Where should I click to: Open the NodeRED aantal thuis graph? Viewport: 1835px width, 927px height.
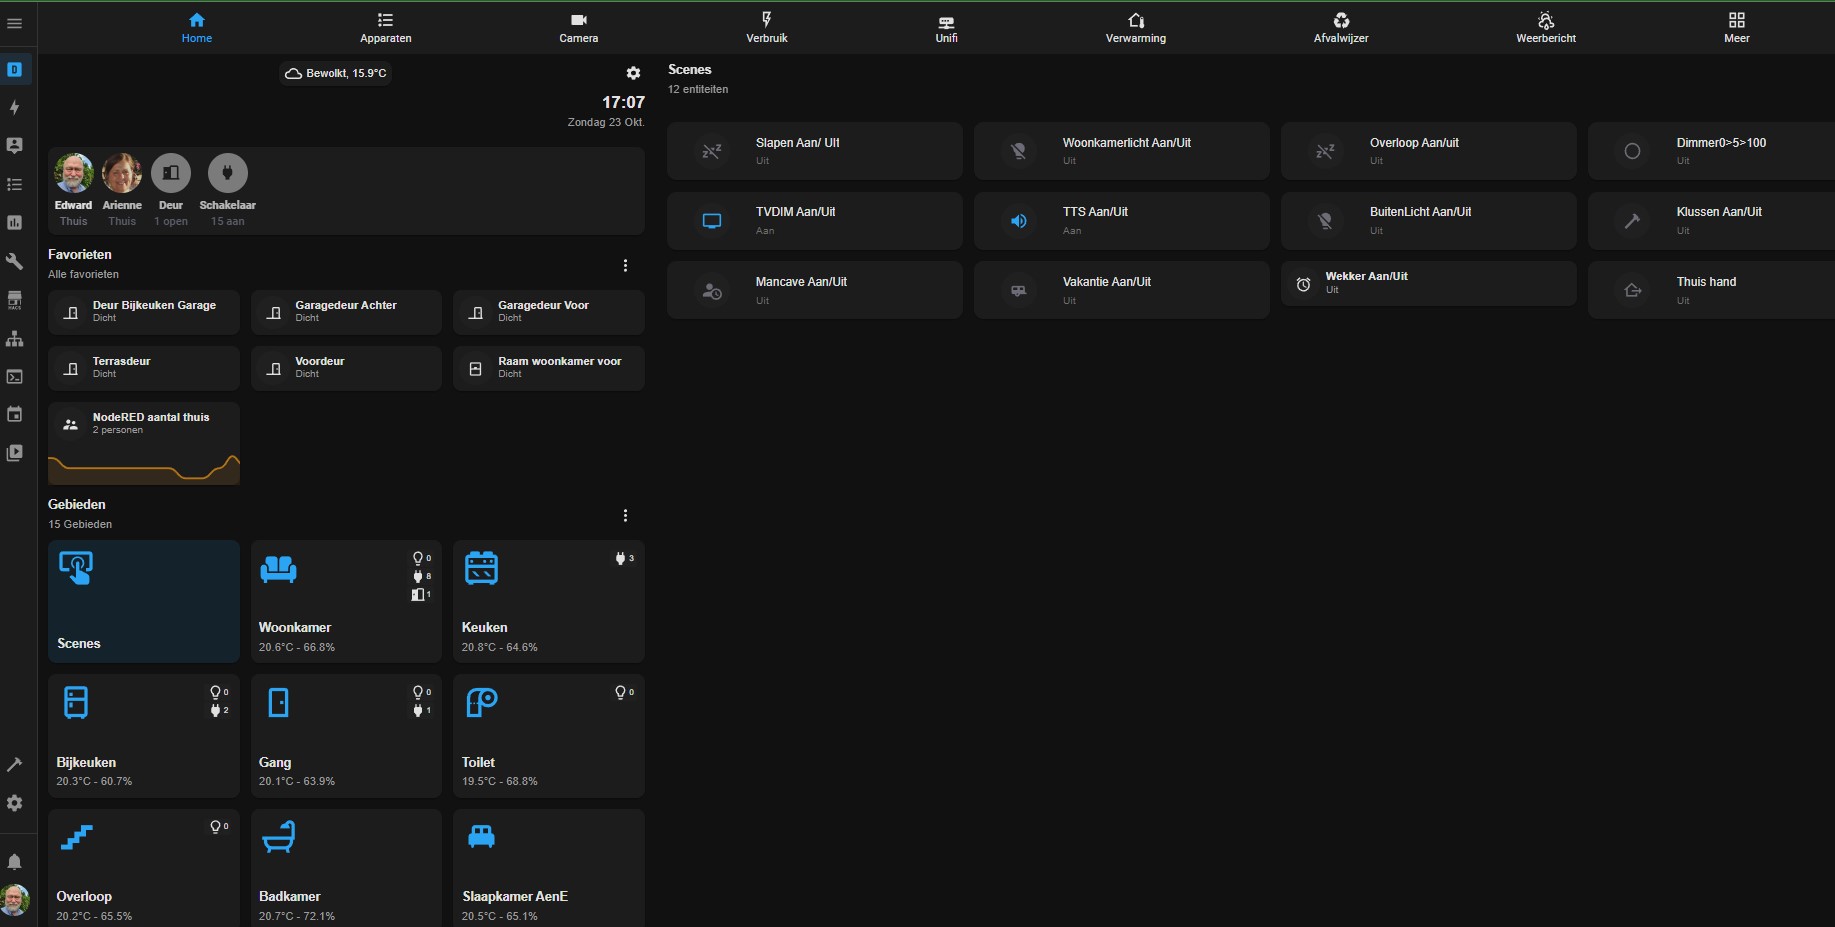point(143,443)
